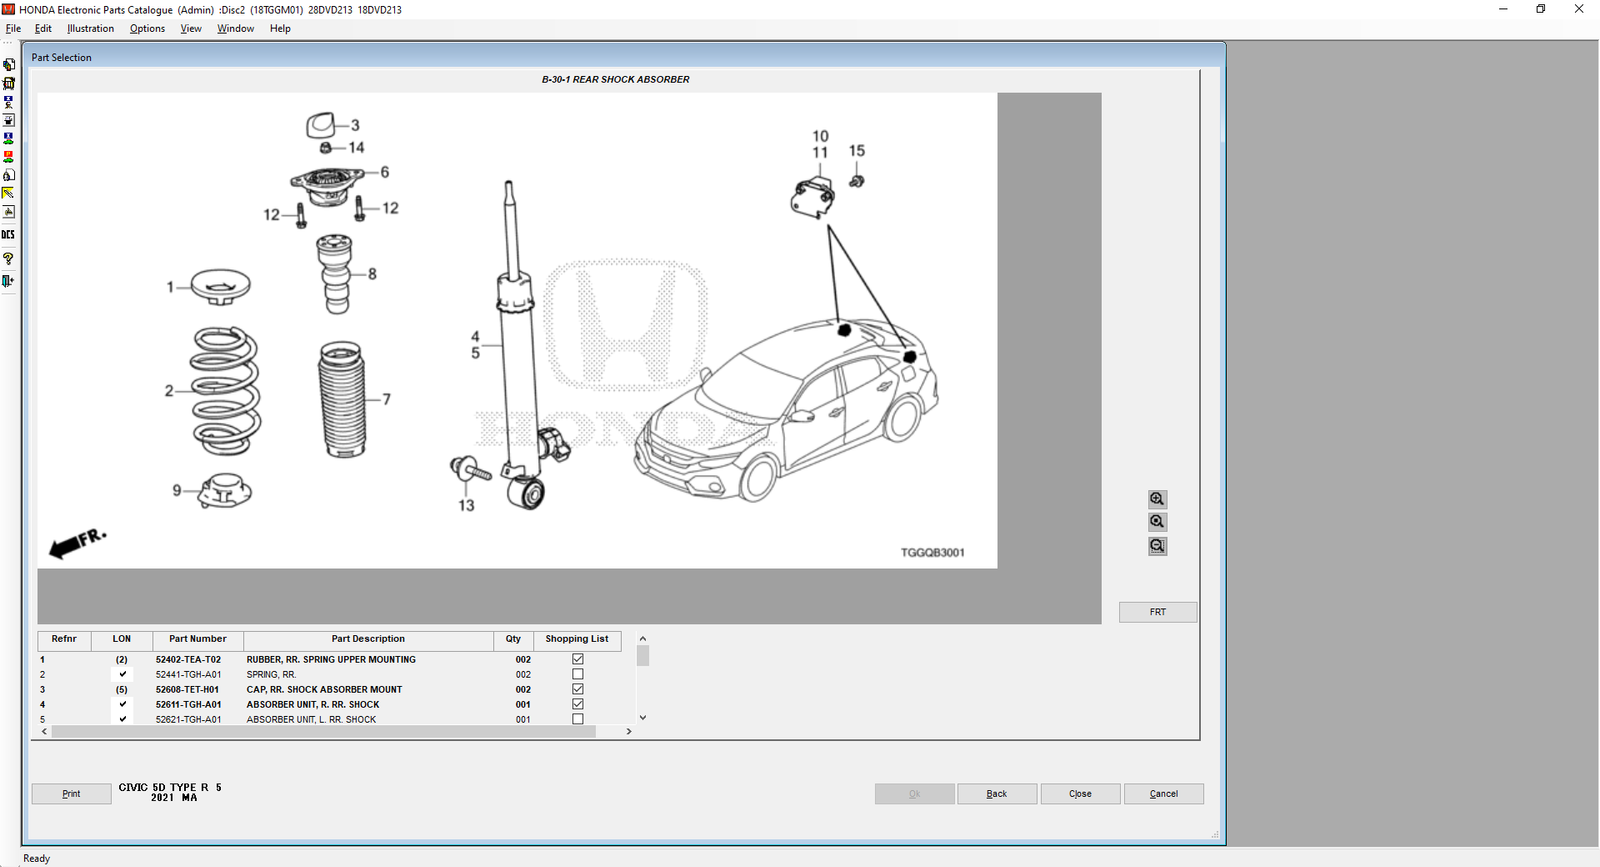Open the View menu
The height and width of the screenshot is (867, 1600).
click(x=191, y=28)
